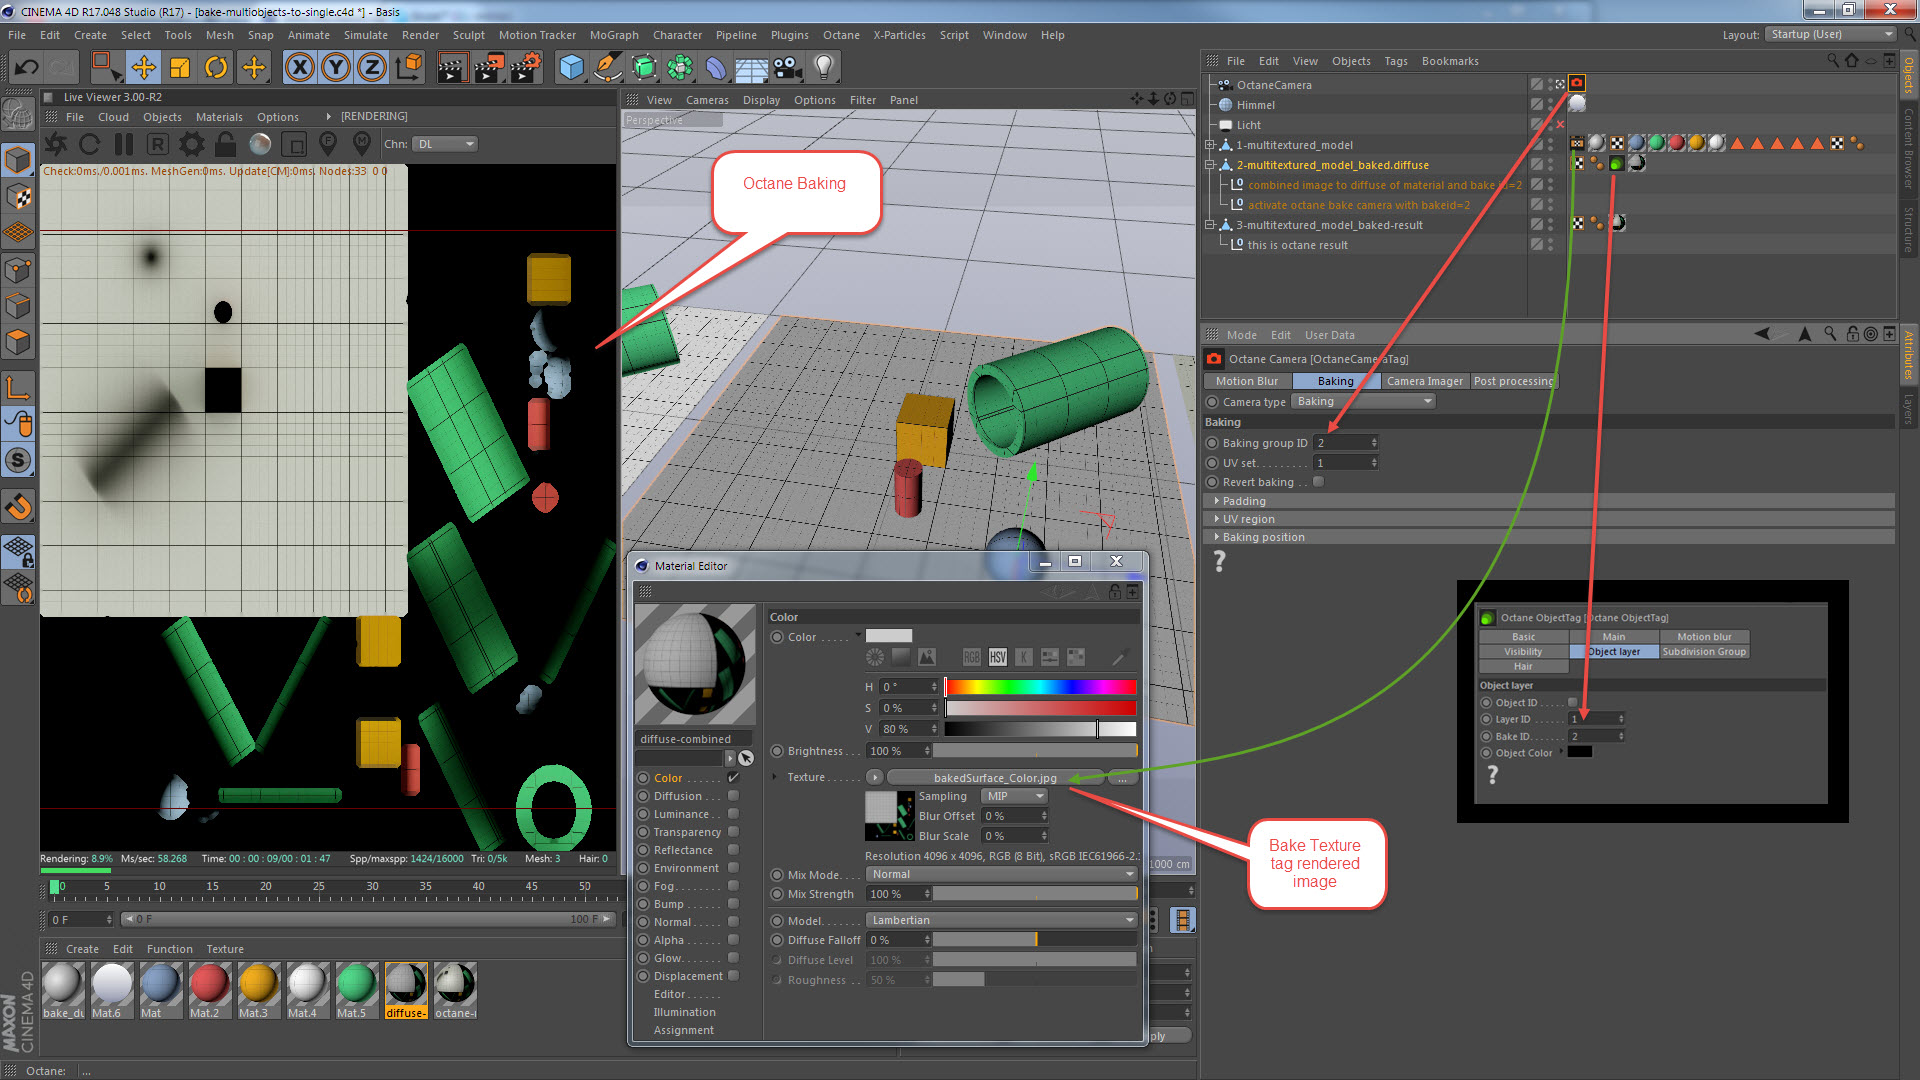Enable the Reflectance channel checkbox
The image size is (1920, 1080).
733,850
